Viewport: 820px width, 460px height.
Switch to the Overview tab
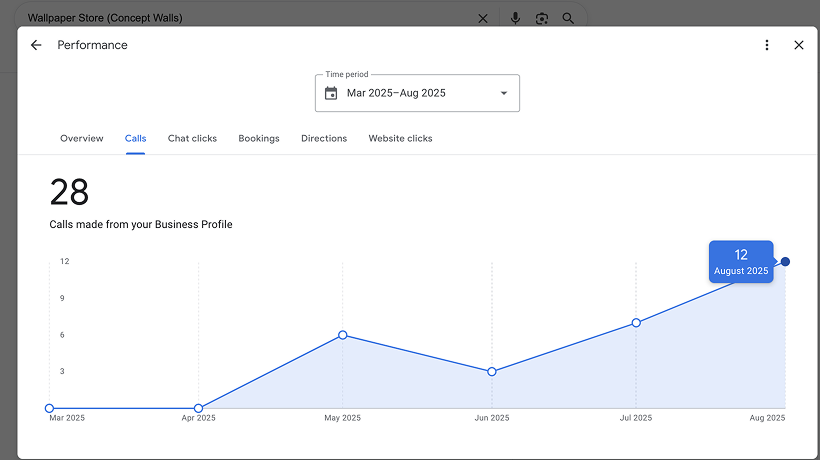81,138
